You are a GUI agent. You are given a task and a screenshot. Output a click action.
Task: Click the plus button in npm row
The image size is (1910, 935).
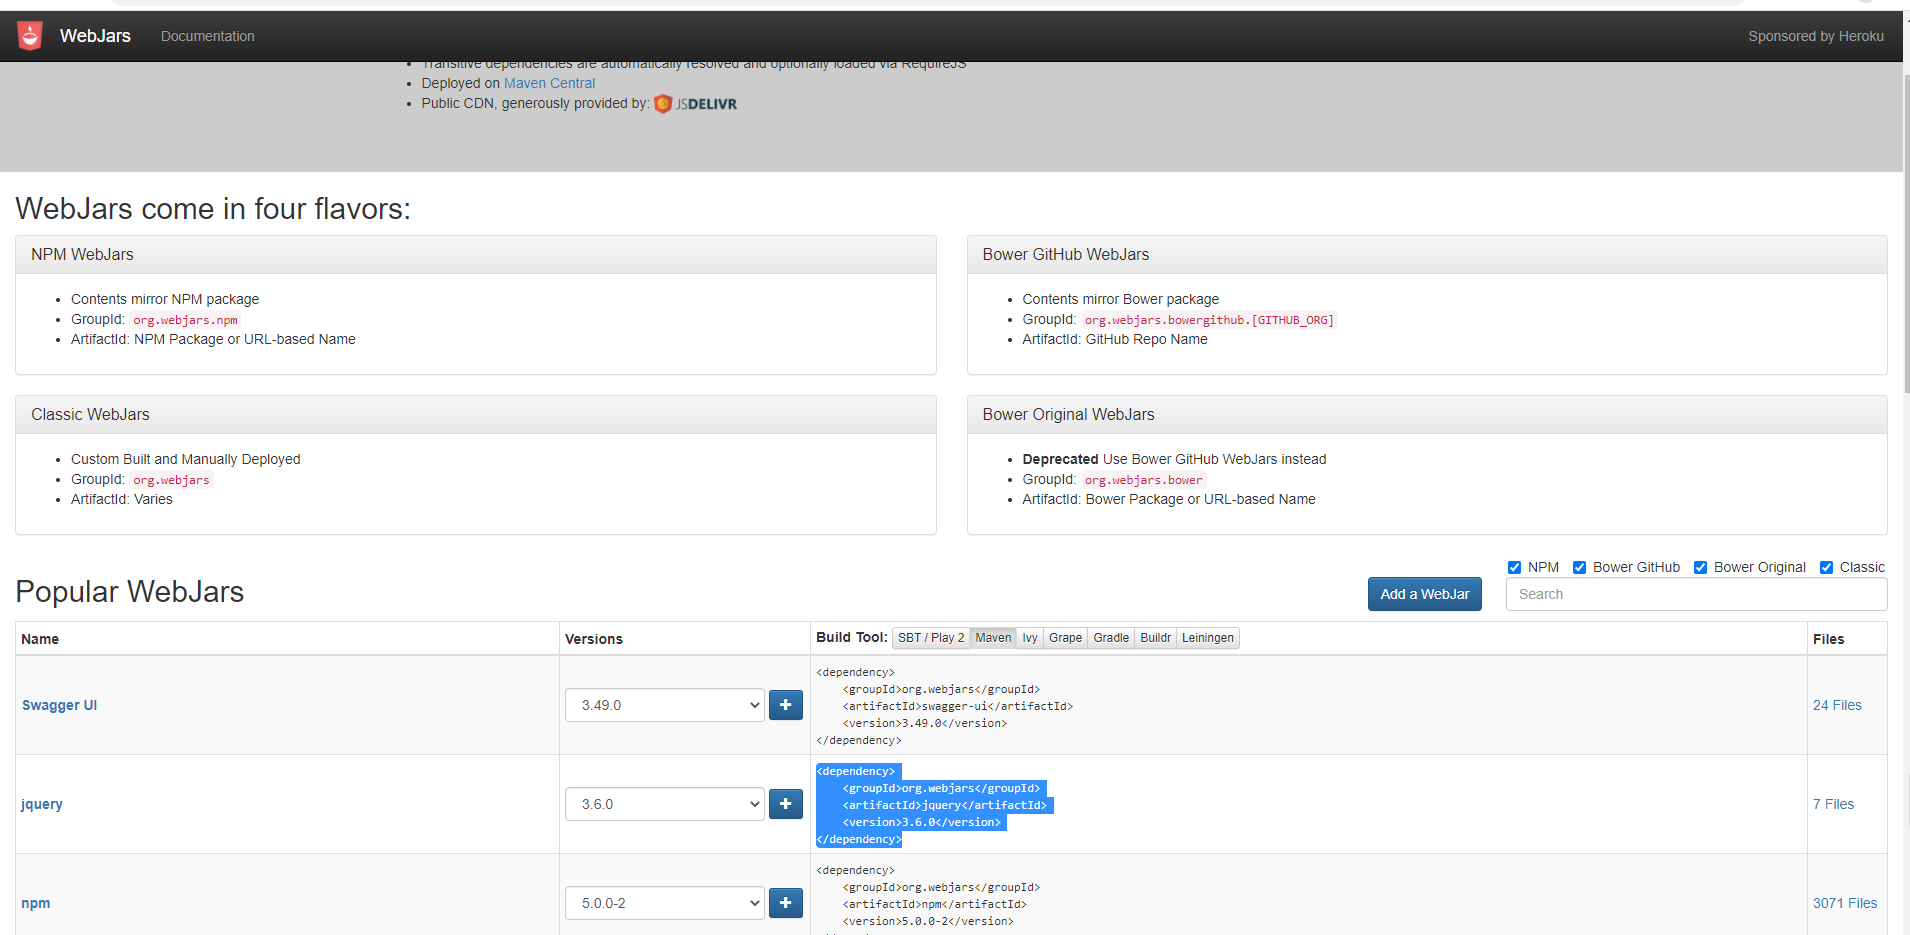[786, 903]
